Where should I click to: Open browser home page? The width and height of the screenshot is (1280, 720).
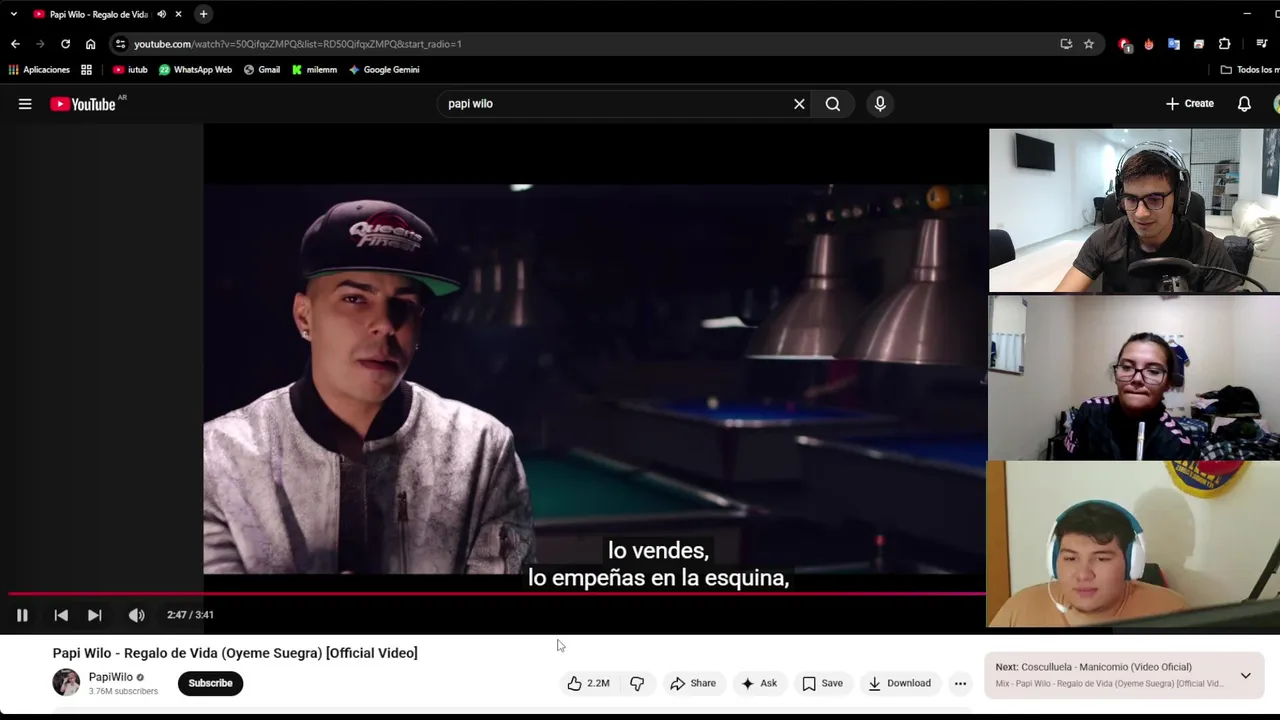[x=90, y=44]
